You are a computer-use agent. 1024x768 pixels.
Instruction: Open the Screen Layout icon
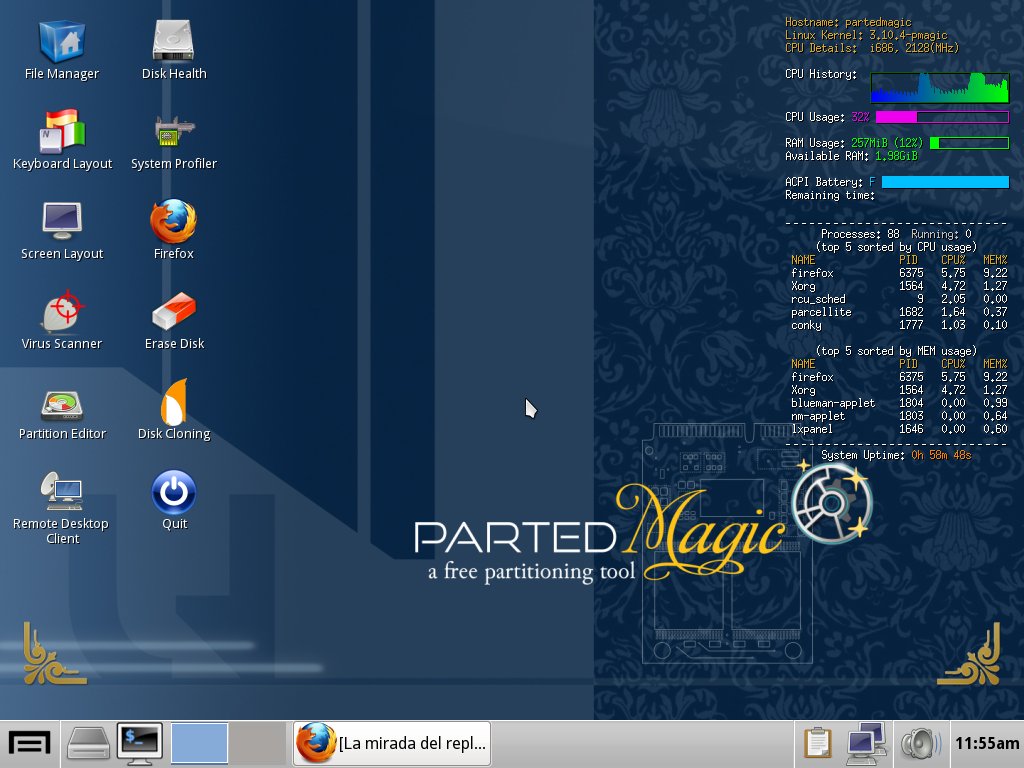click(x=62, y=222)
